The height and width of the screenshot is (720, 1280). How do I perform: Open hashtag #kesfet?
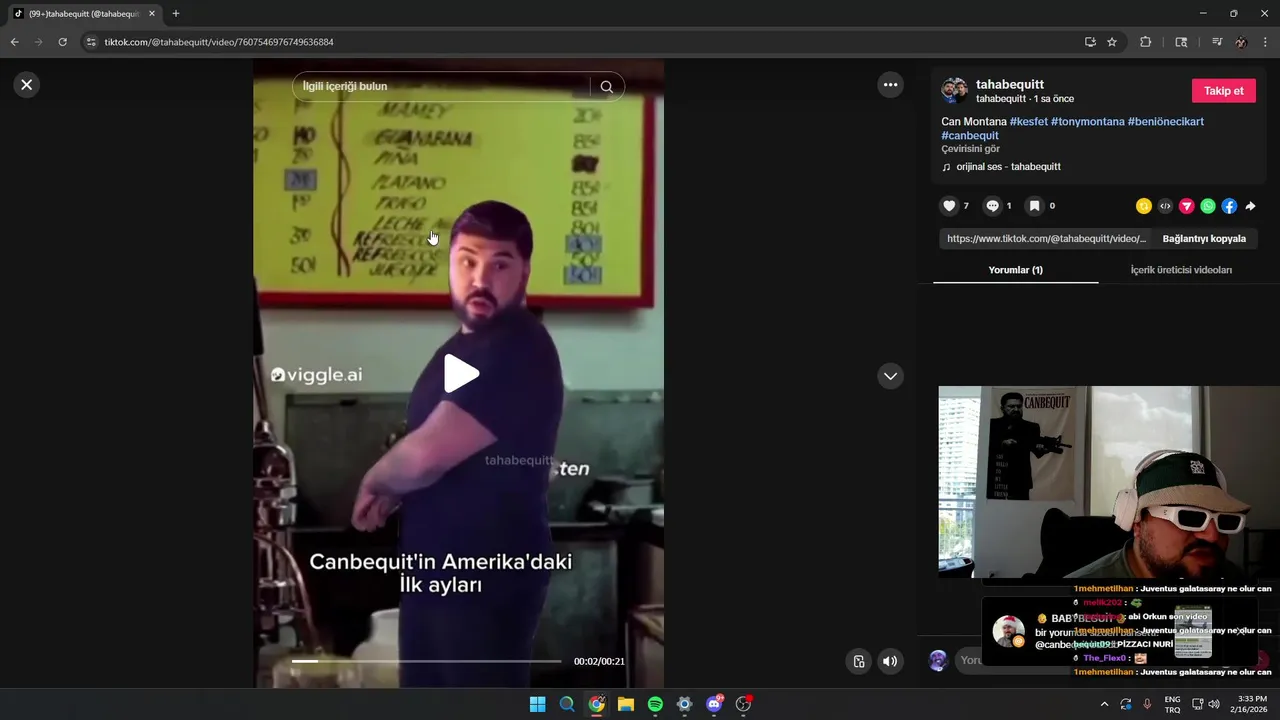tap(1029, 121)
